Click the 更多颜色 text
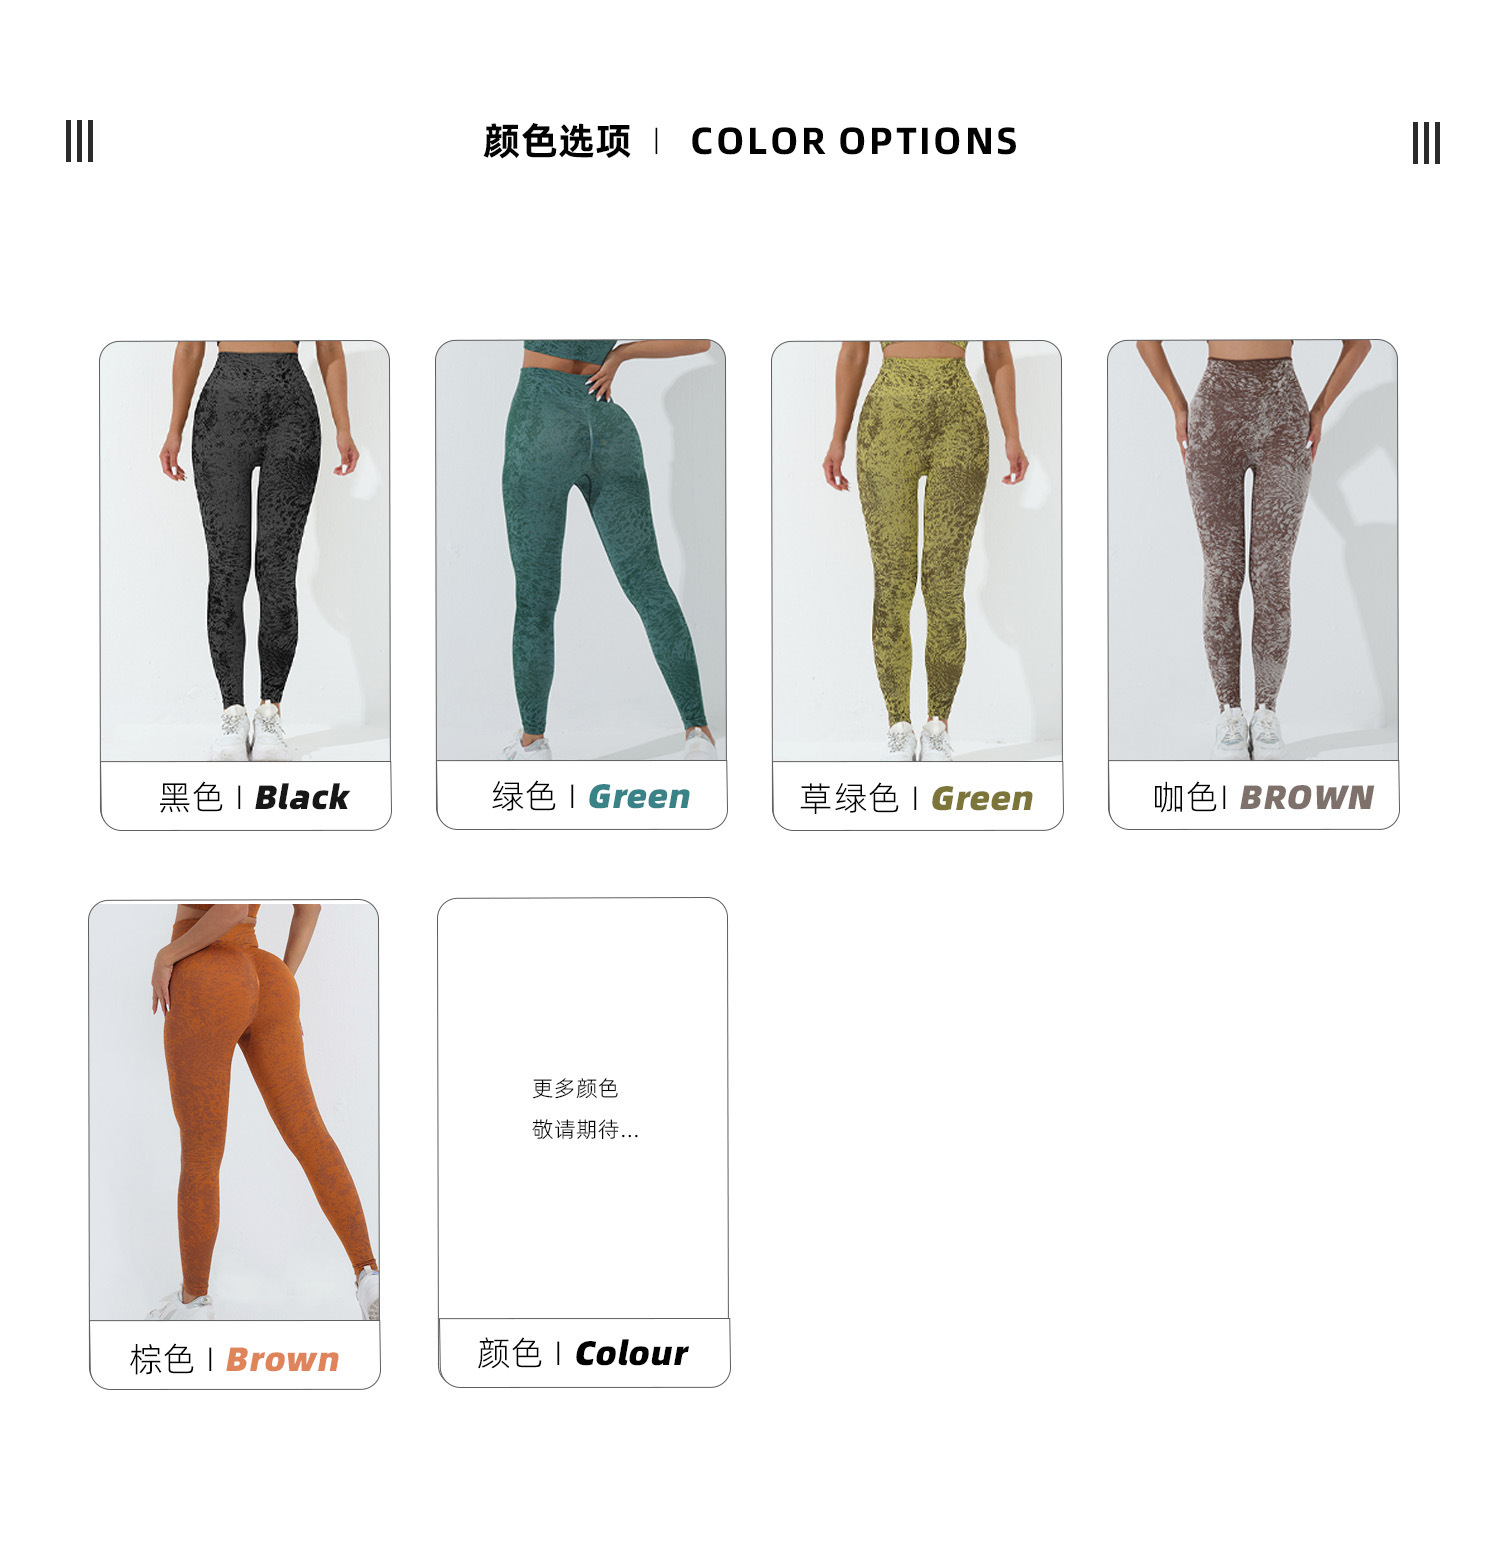The width and height of the screenshot is (1500, 1565). point(575,1088)
